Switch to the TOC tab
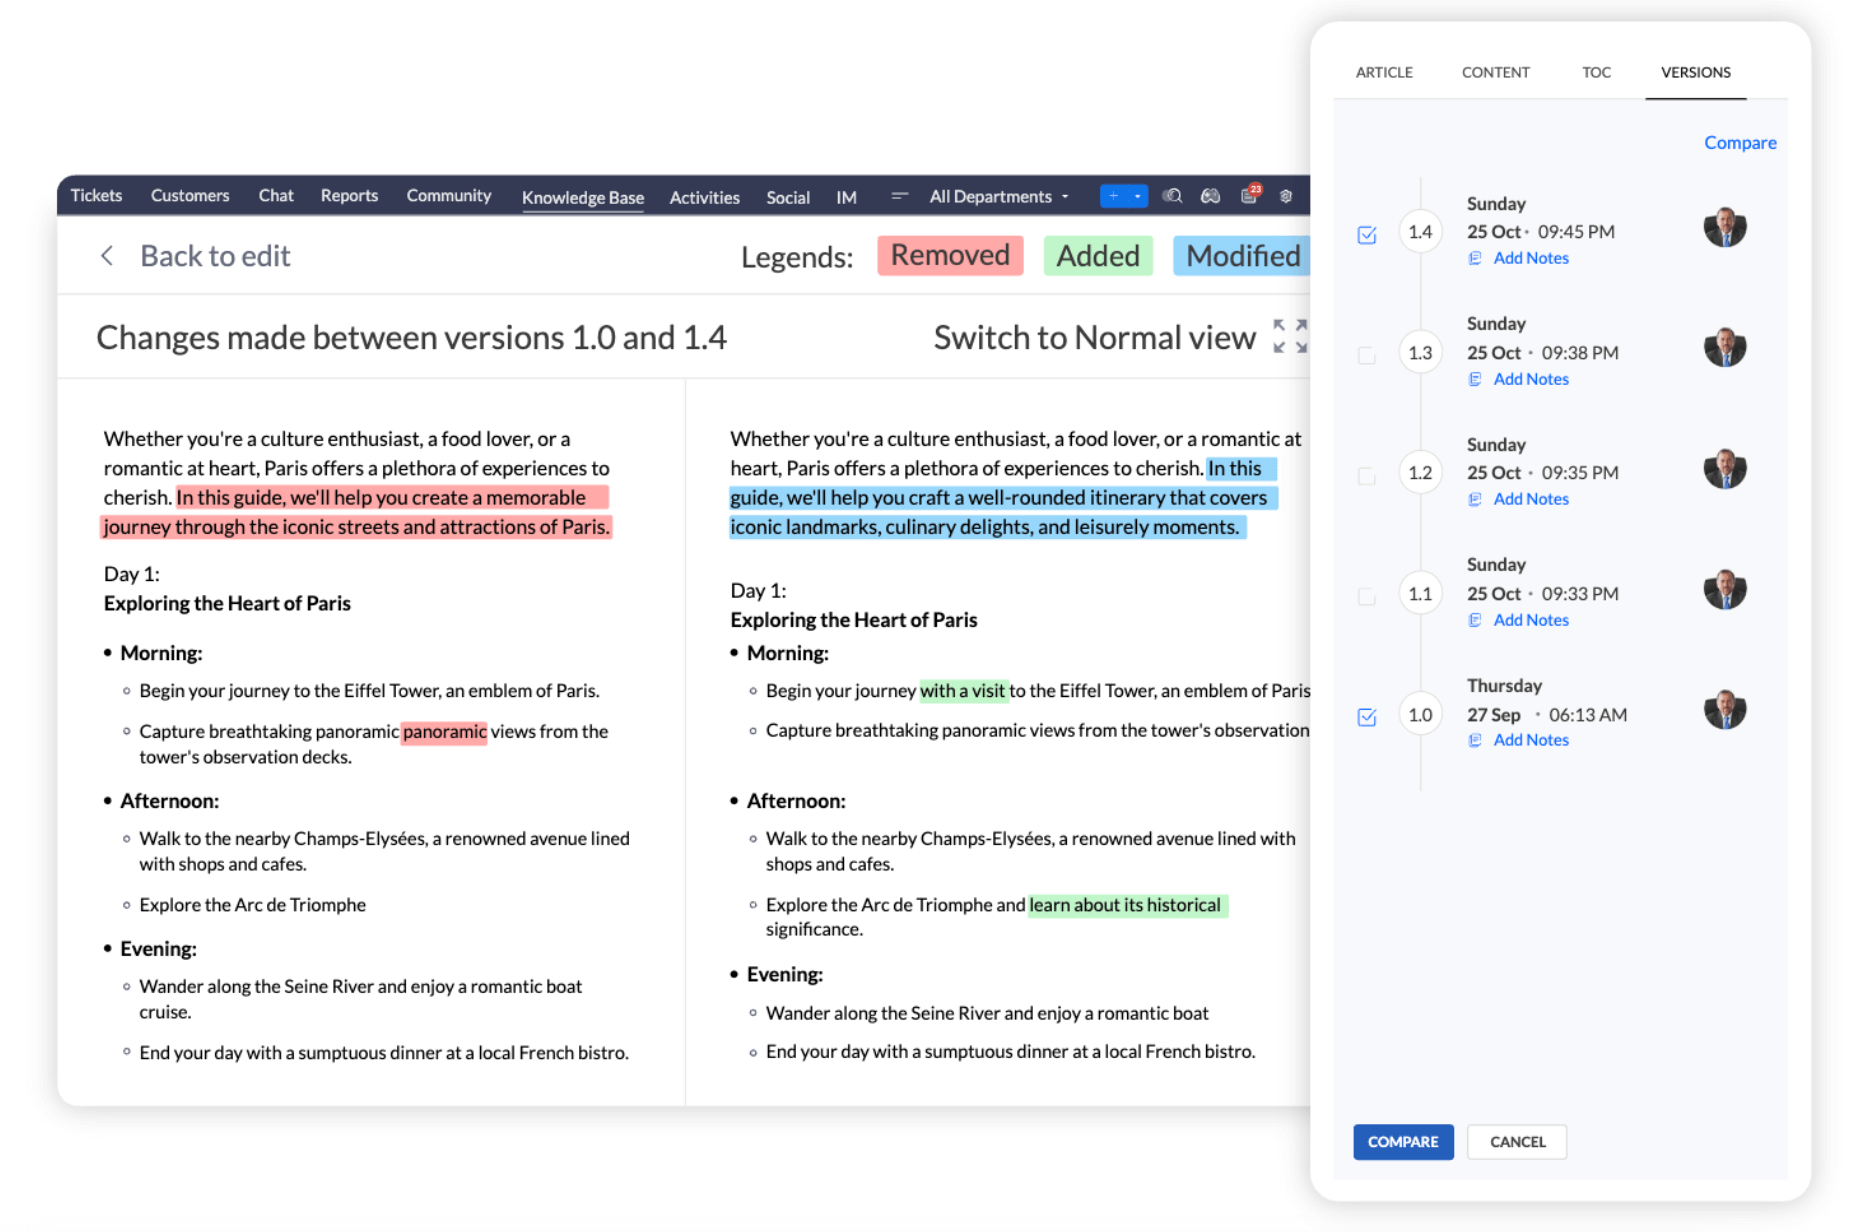Screen dimensions: 1876x1232 click(x=1595, y=72)
